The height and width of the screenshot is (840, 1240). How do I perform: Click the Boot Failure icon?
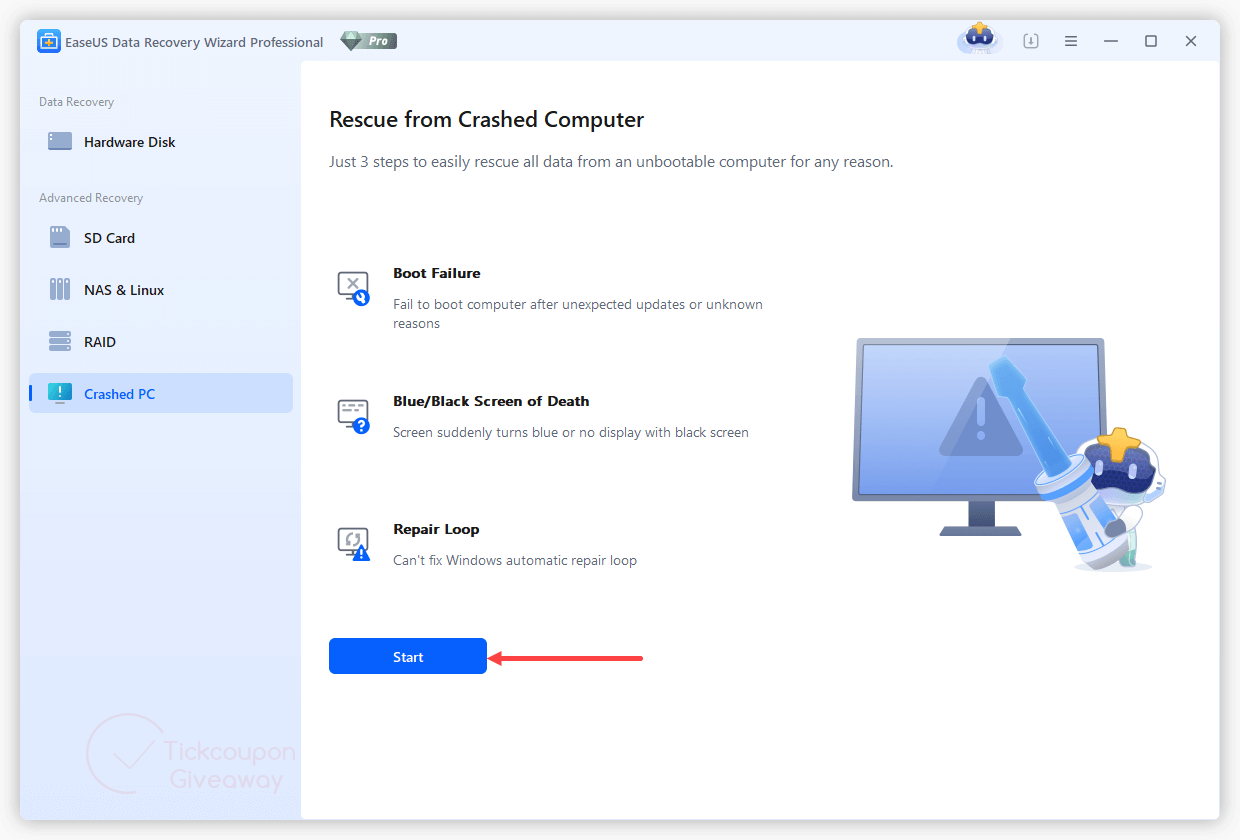tap(353, 287)
